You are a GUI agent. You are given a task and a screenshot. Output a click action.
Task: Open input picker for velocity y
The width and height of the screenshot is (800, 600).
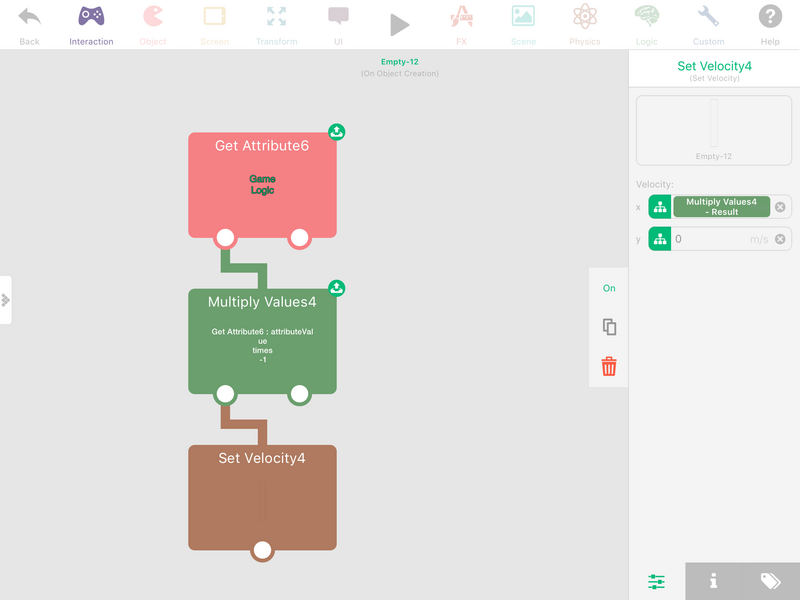660,239
